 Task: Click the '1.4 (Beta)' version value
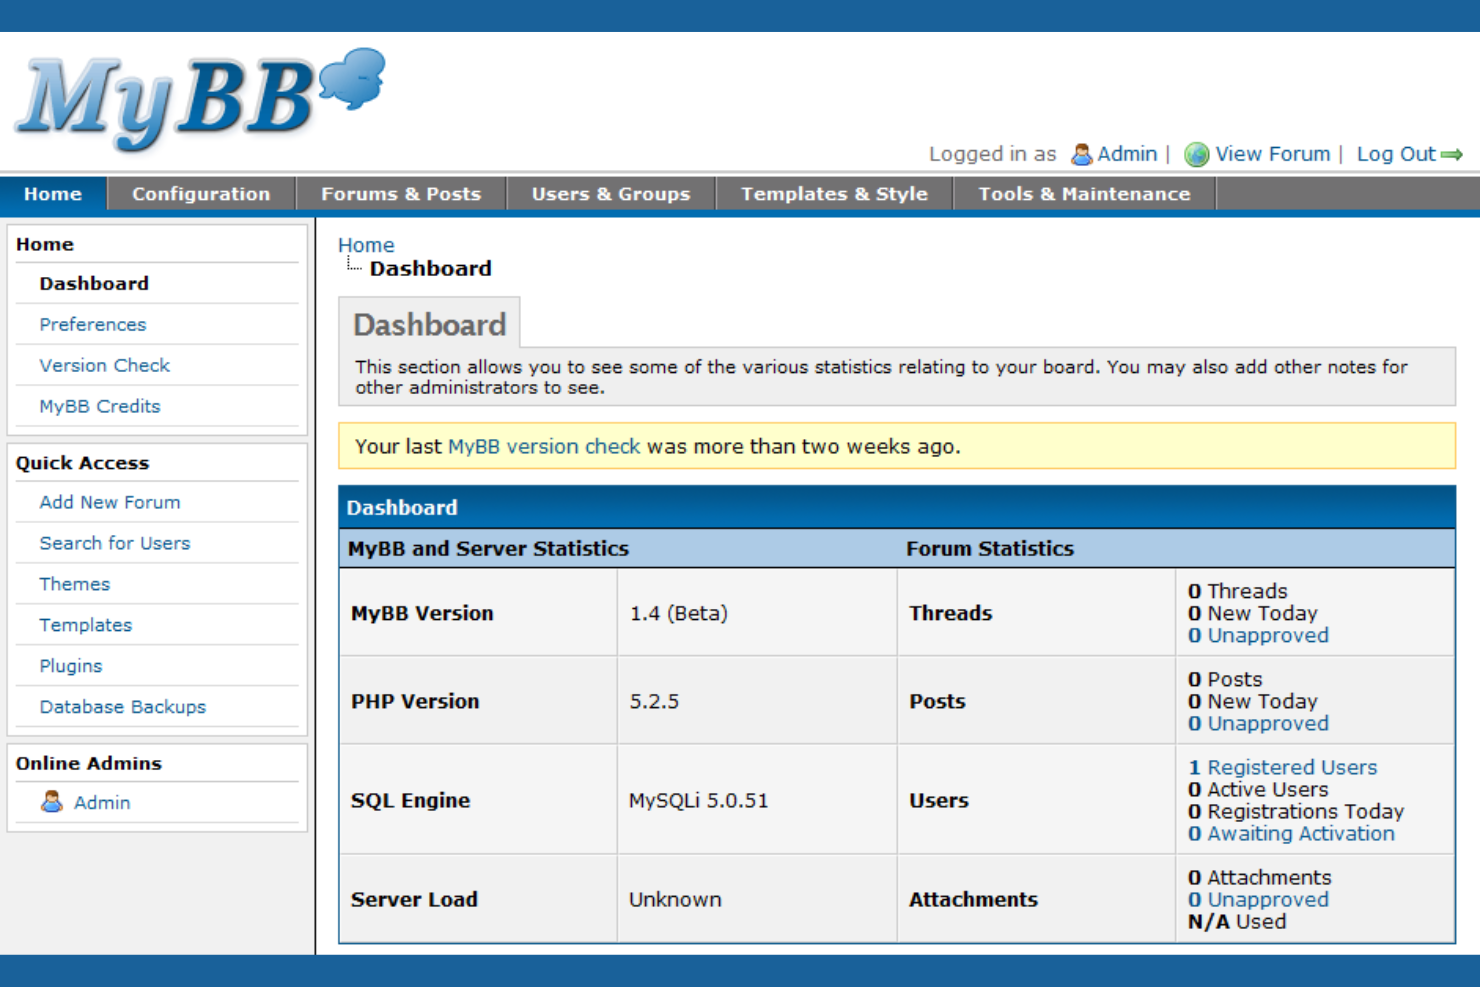[679, 614]
